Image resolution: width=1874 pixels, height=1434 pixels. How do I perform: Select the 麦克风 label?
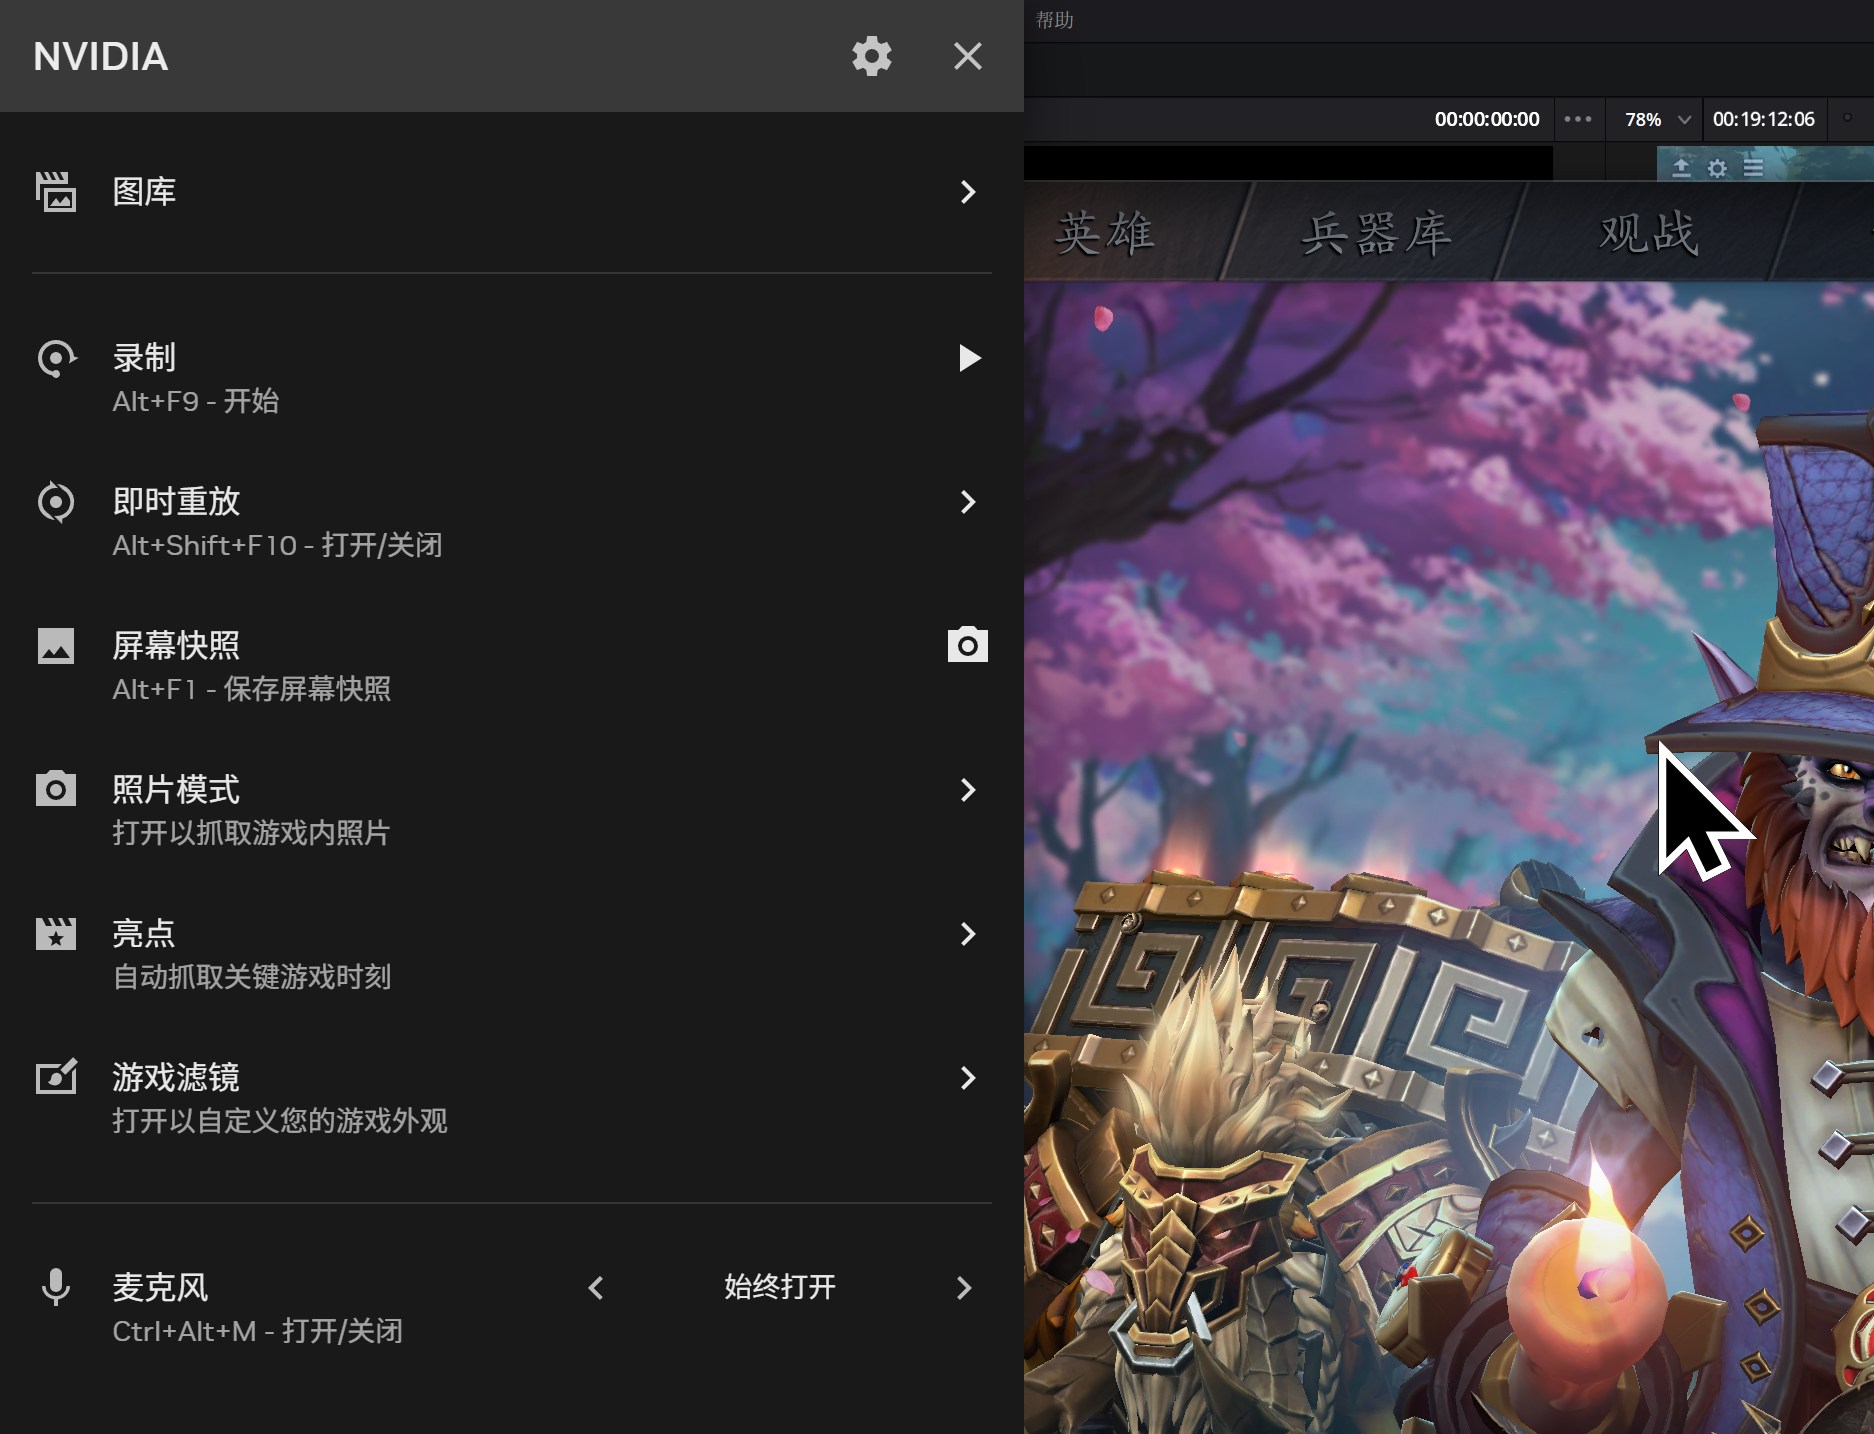click(x=160, y=1287)
